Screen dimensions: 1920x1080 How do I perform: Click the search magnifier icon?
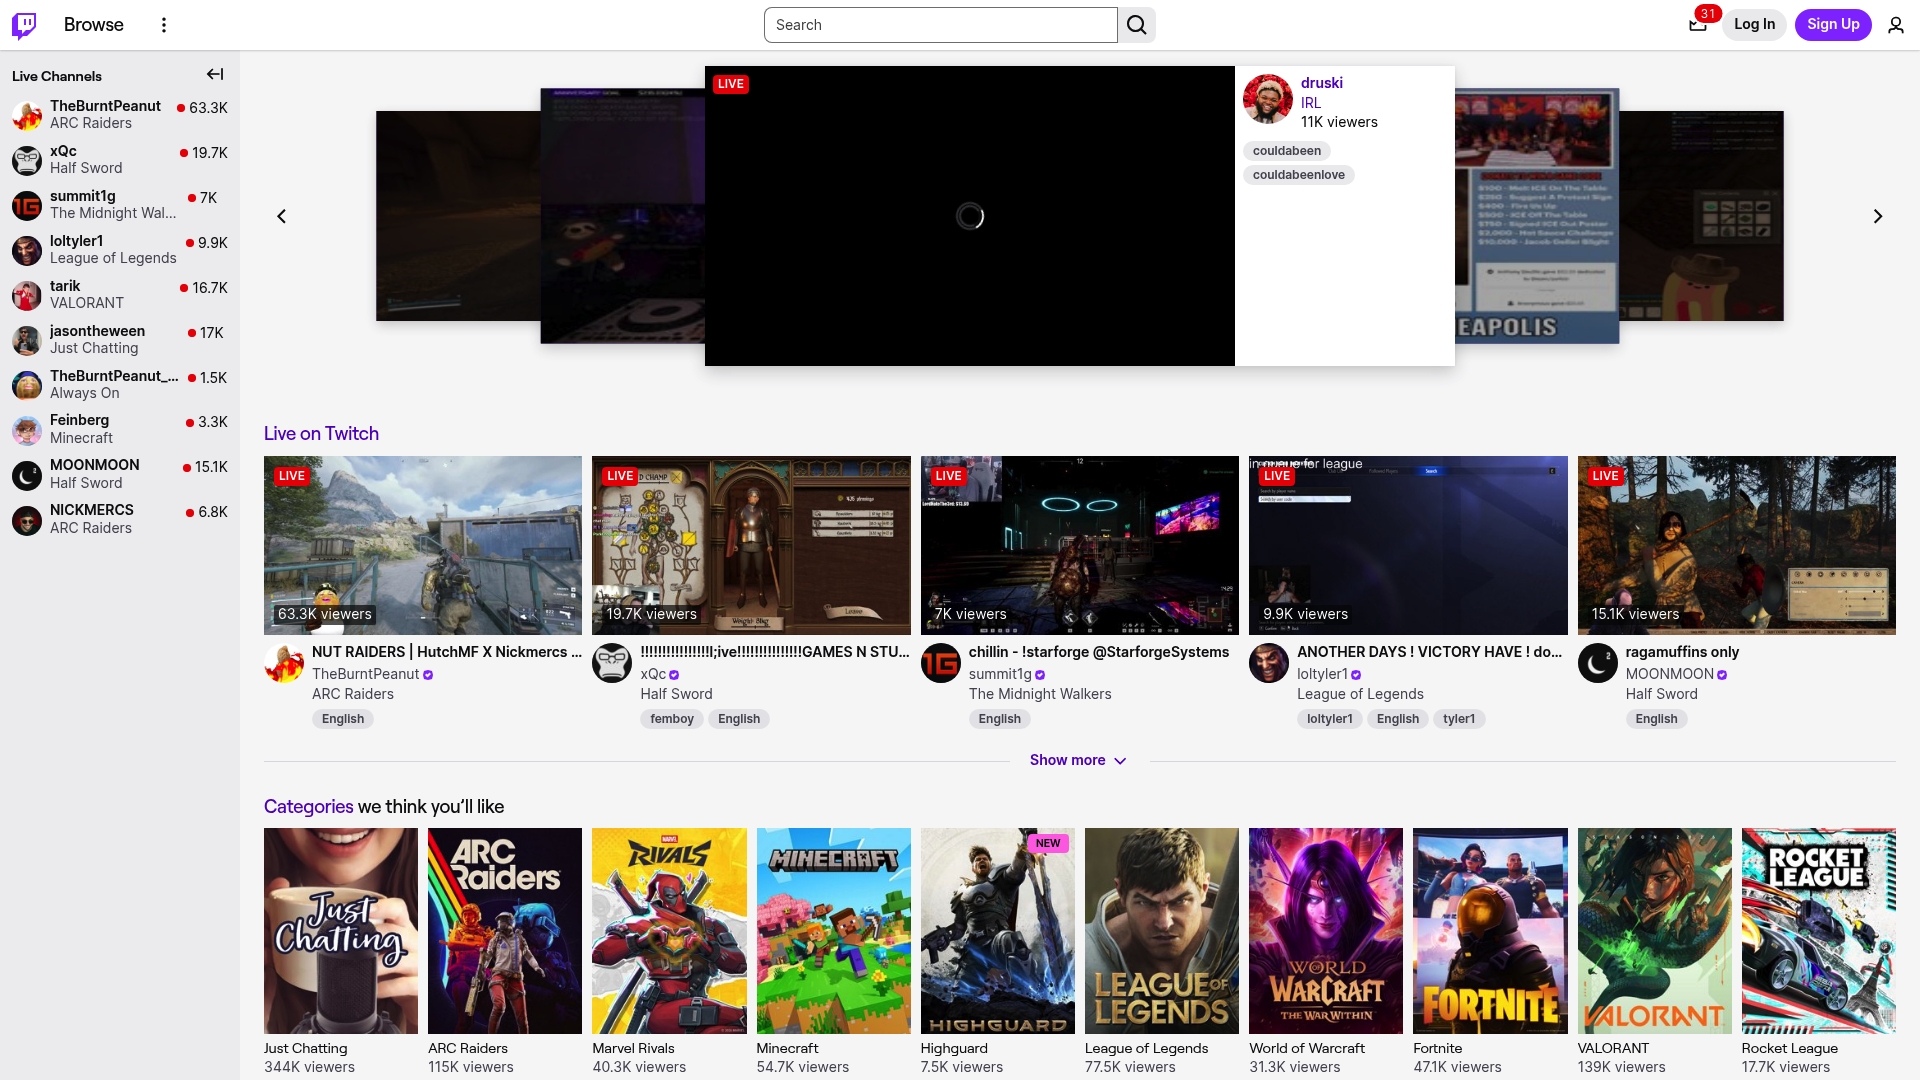[x=1136, y=24]
